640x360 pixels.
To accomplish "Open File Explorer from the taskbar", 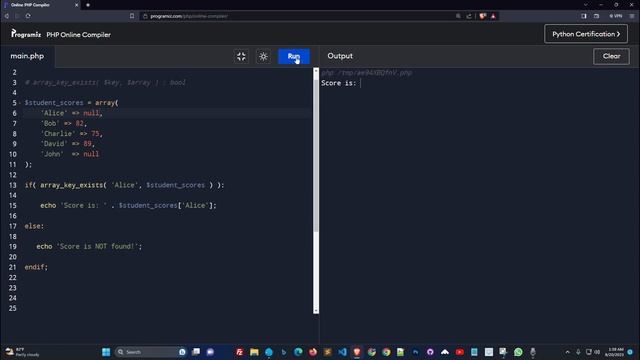I will point(254,352).
